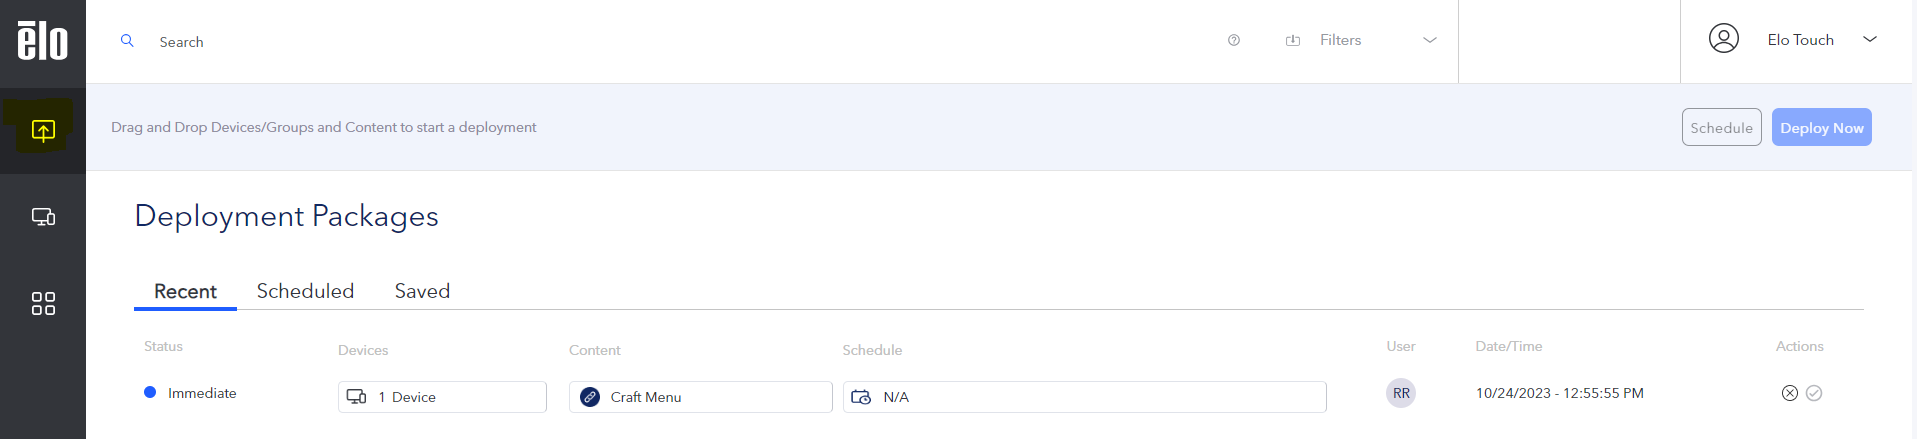Click the blue Immediate status dot
Screen dimensions: 1917x439
click(150, 392)
